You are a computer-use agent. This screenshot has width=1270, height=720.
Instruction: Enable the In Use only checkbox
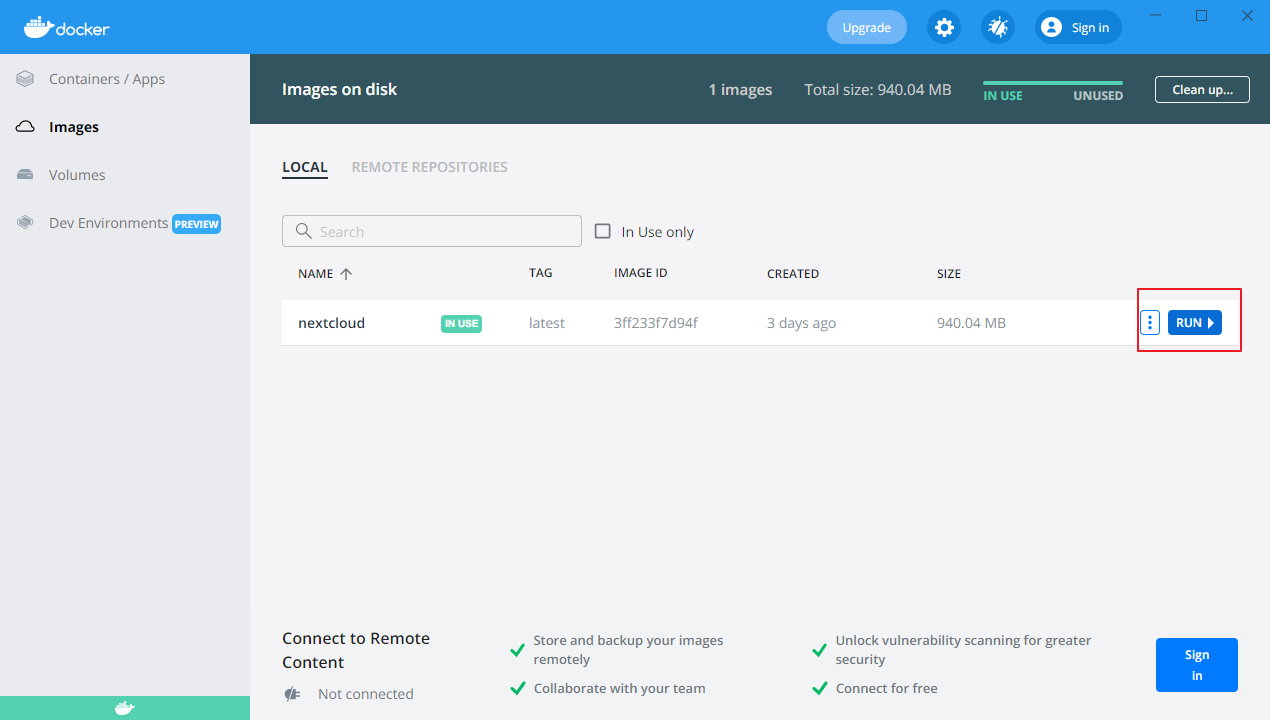pos(603,231)
